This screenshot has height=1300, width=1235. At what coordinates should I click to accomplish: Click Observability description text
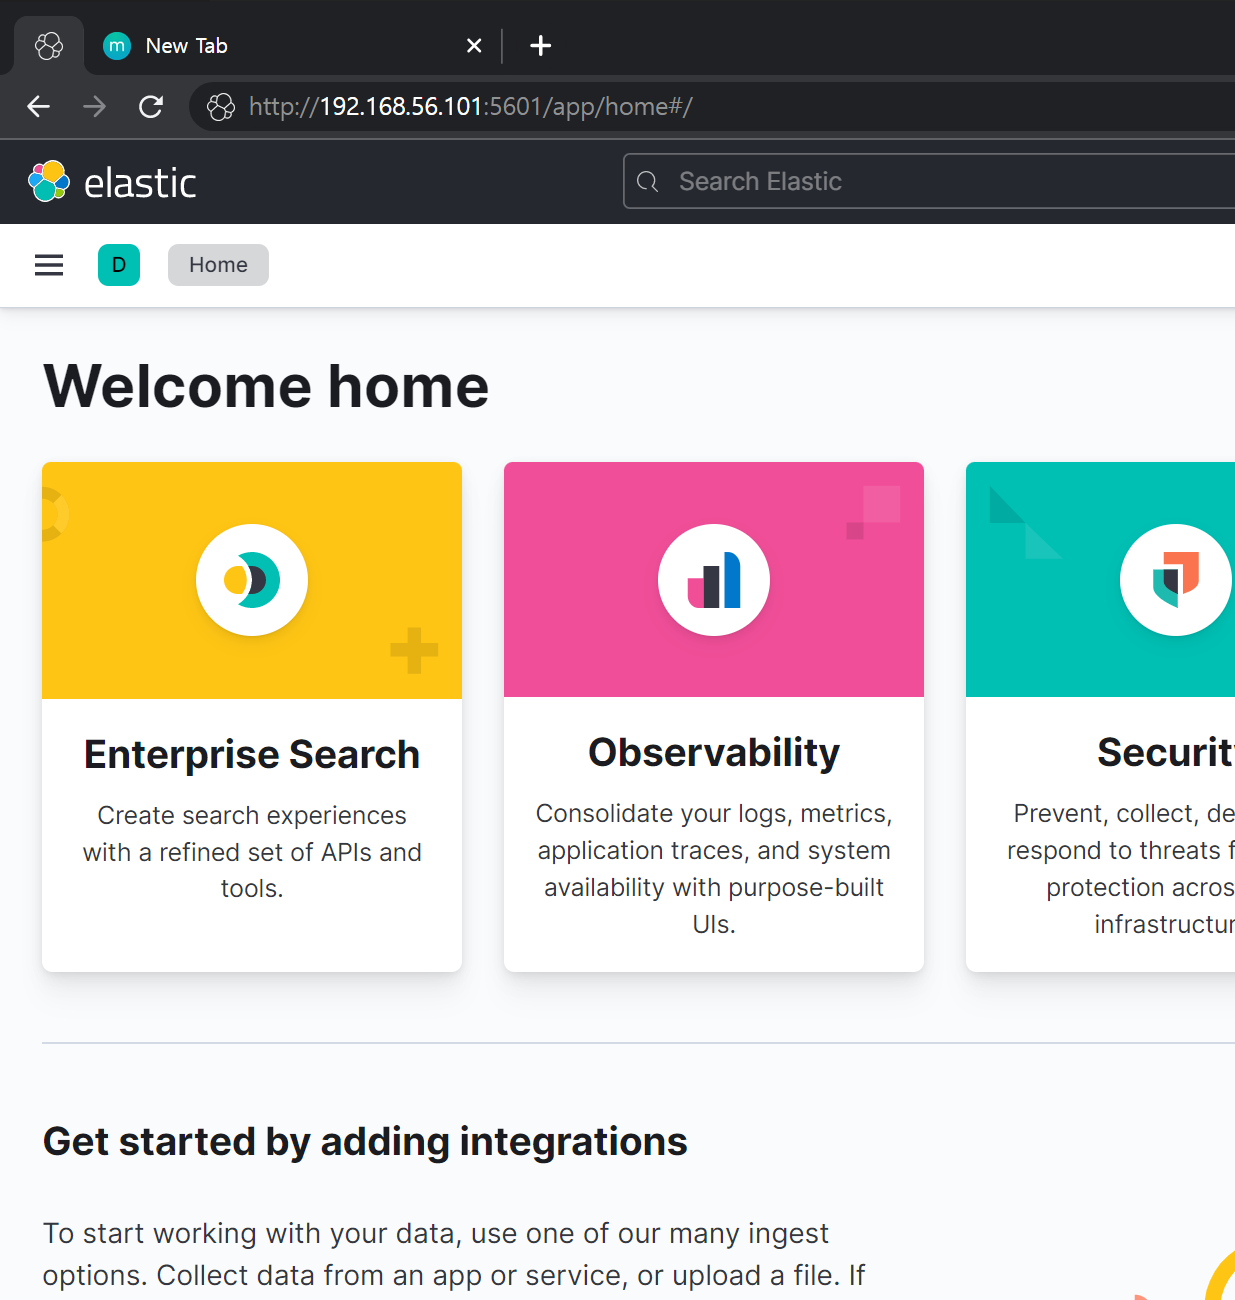tap(714, 868)
